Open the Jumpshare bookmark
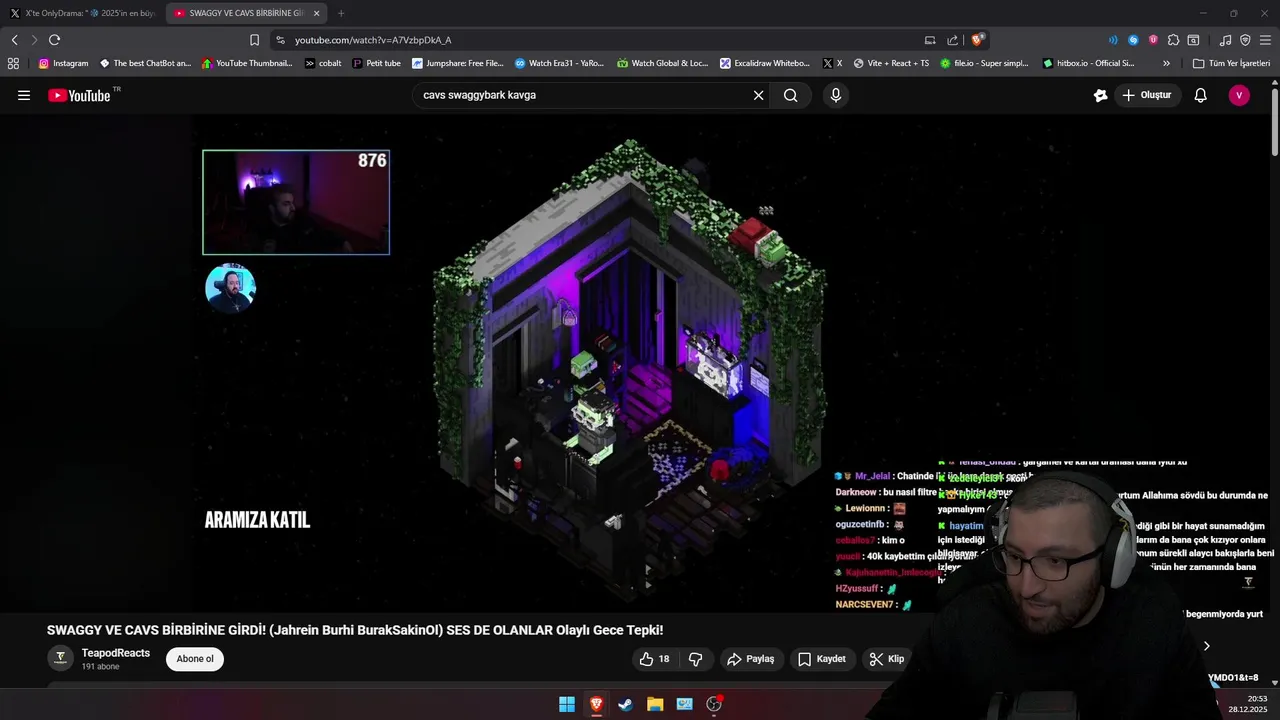 click(458, 63)
